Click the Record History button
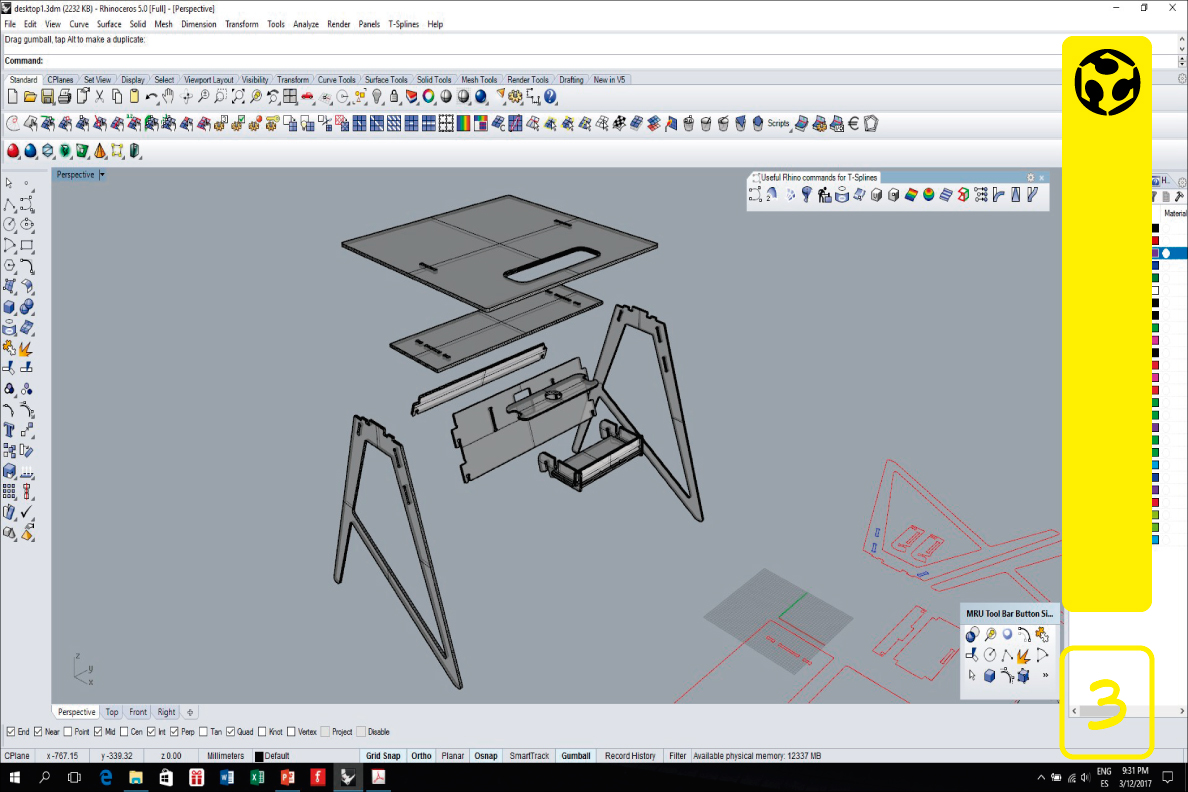The width and height of the screenshot is (1188, 792). (x=630, y=756)
